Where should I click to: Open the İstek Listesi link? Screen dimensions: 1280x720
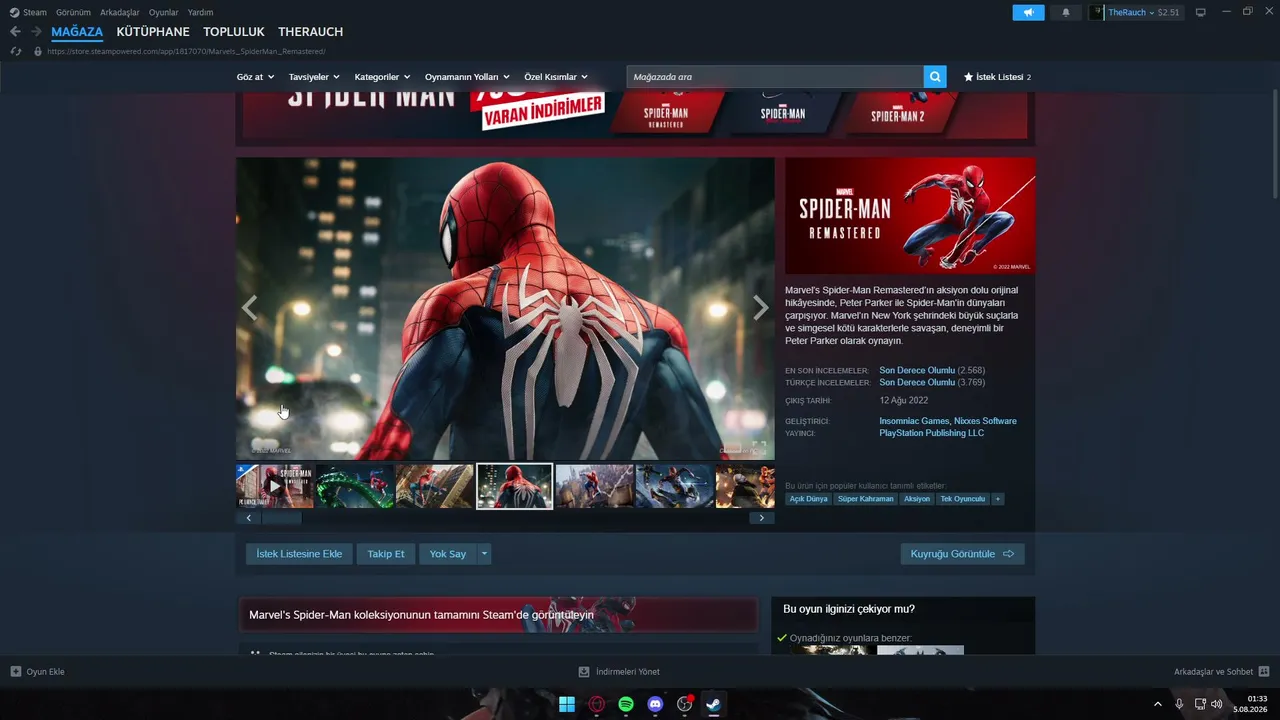[x=997, y=77]
